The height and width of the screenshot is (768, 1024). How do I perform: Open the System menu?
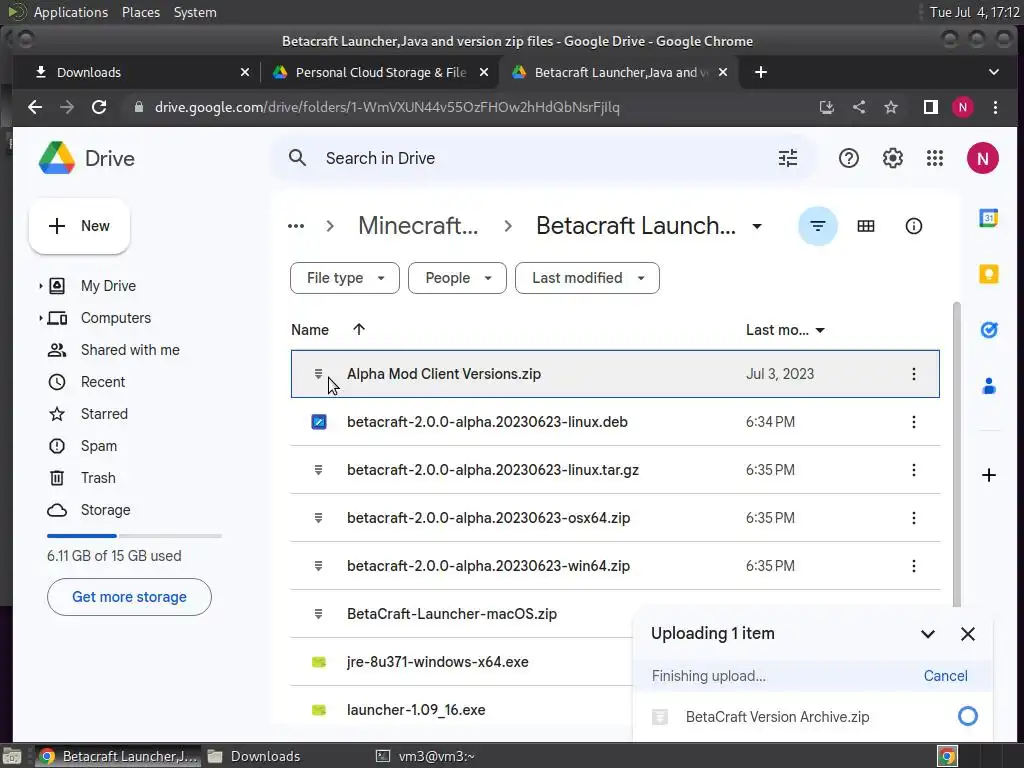(195, 12)
